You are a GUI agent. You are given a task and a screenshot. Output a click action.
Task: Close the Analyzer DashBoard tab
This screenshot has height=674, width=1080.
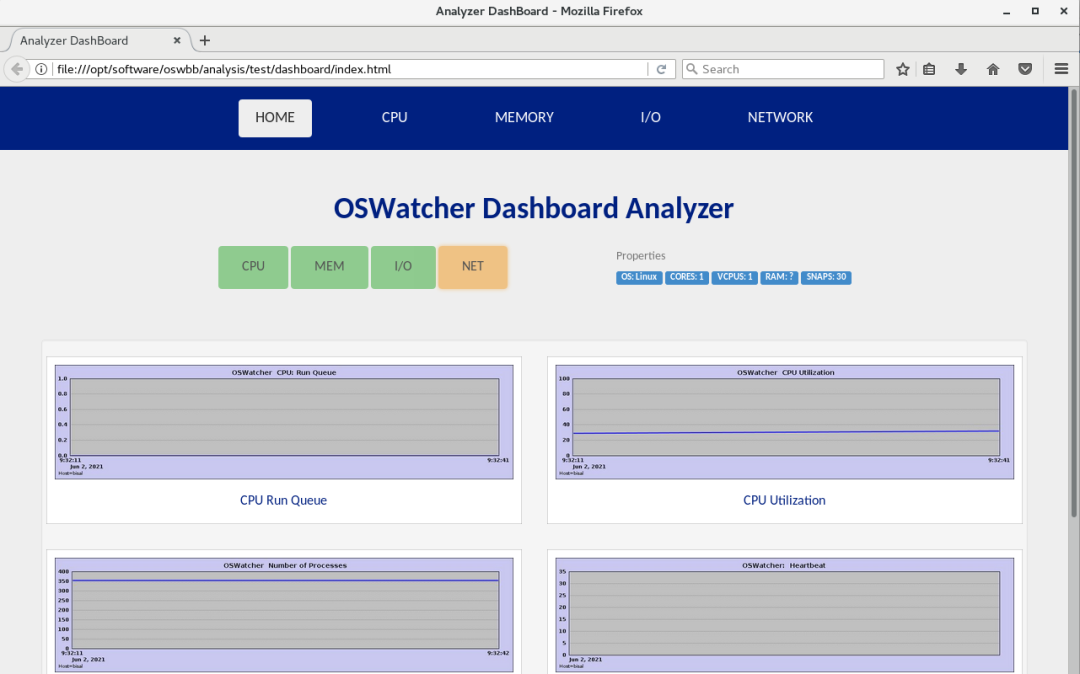tap(177, 41)
